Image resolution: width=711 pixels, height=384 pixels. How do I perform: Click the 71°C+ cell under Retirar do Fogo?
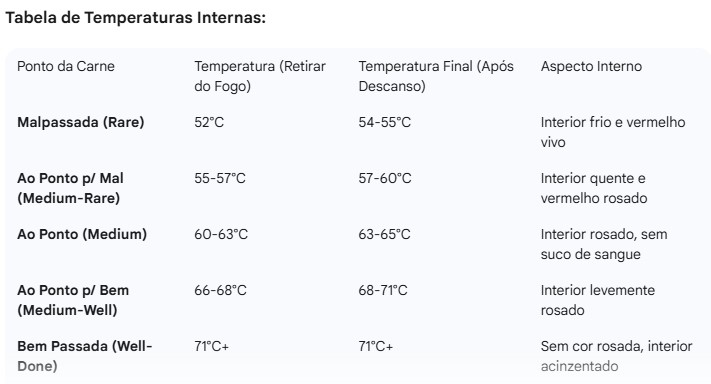pyautogui.click(x=212, y=346)
